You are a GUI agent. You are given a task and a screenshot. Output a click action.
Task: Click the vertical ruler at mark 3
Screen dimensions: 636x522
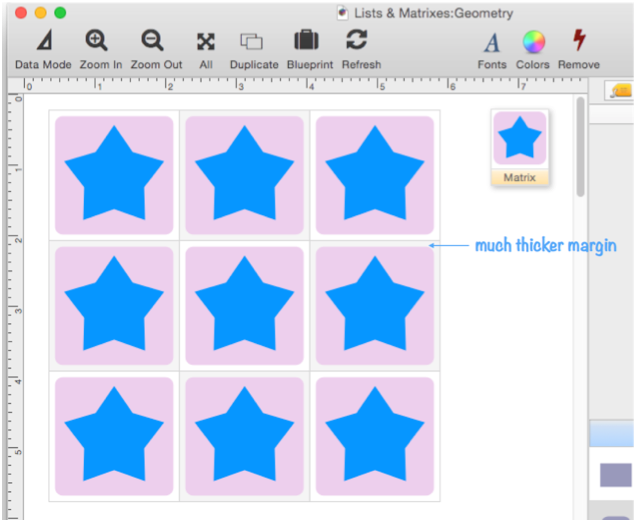tap(16, 310)
